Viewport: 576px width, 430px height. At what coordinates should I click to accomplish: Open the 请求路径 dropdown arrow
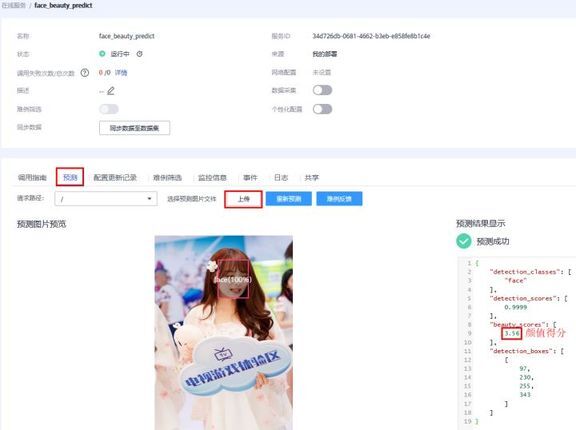pos(149,199)
